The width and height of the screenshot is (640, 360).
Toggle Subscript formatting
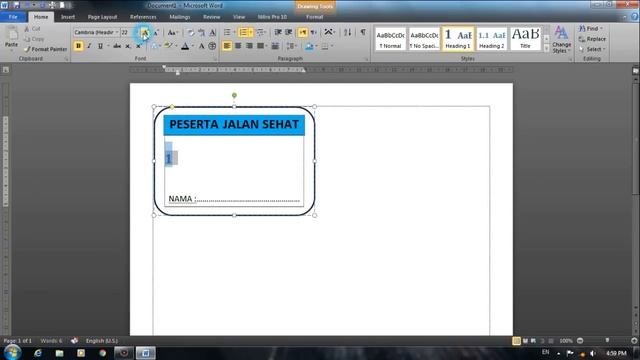point(128,46)
